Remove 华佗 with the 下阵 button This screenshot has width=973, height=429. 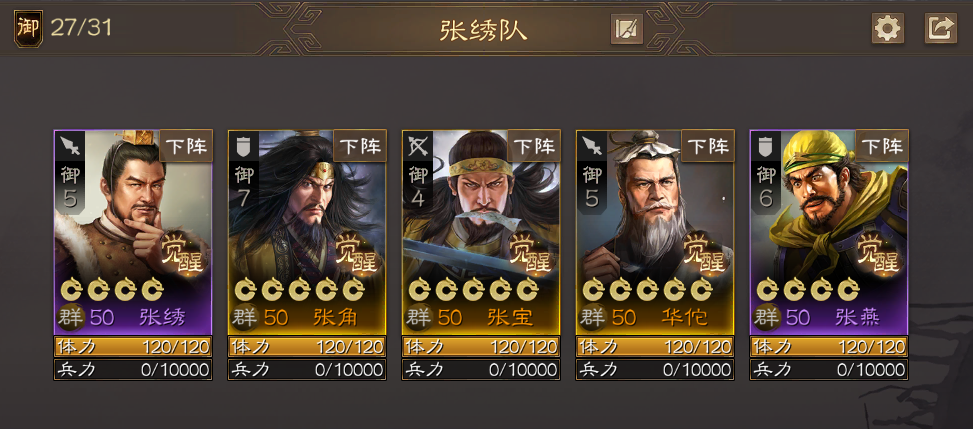708,147
